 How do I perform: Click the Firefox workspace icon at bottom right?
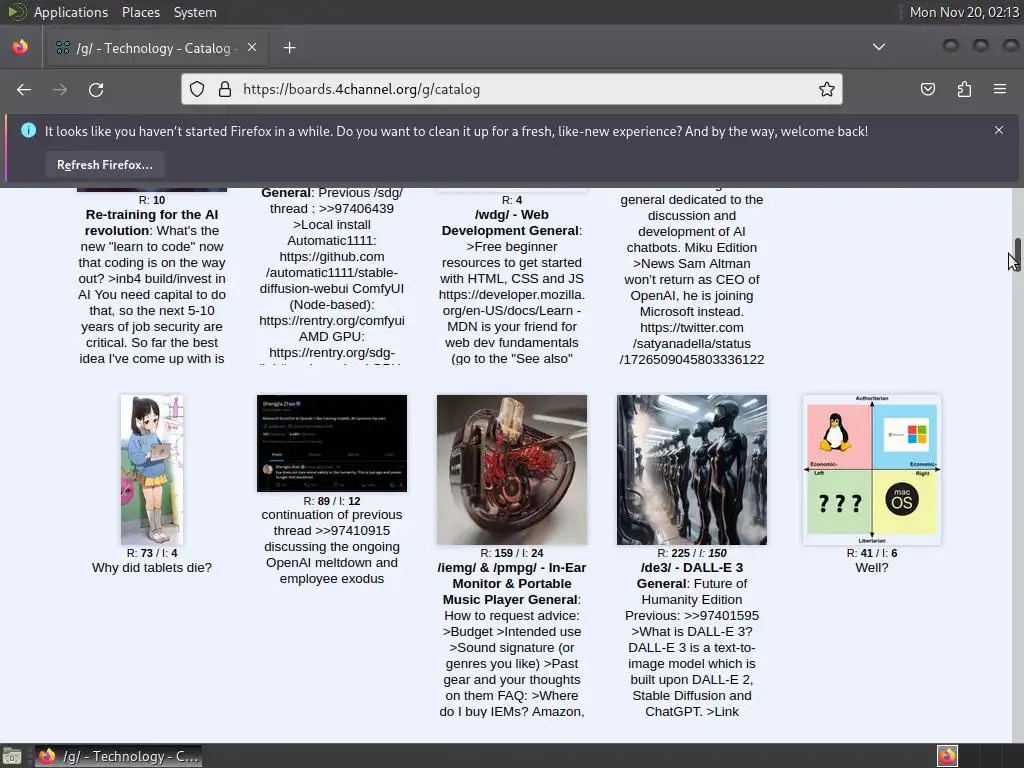tap(947, 756)
